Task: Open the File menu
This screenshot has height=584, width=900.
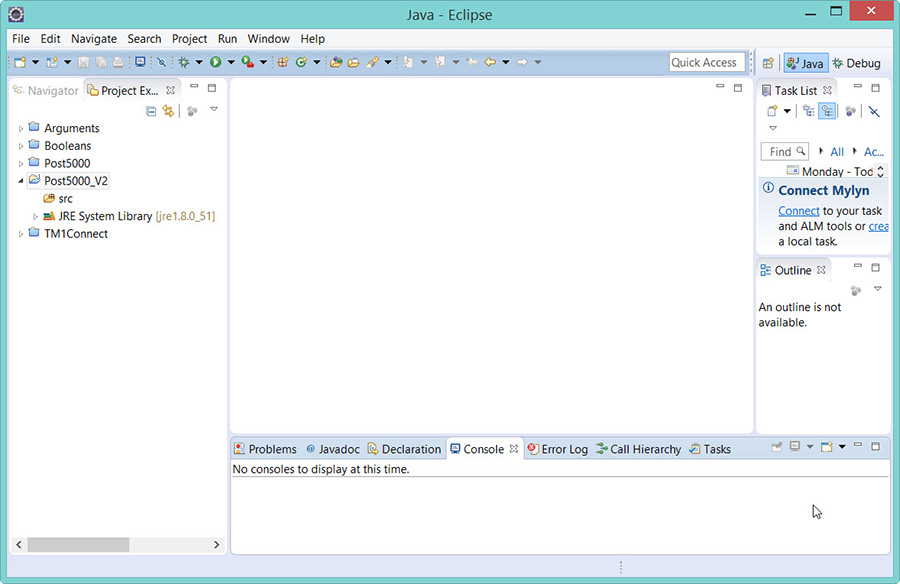Action: point(21,39)
